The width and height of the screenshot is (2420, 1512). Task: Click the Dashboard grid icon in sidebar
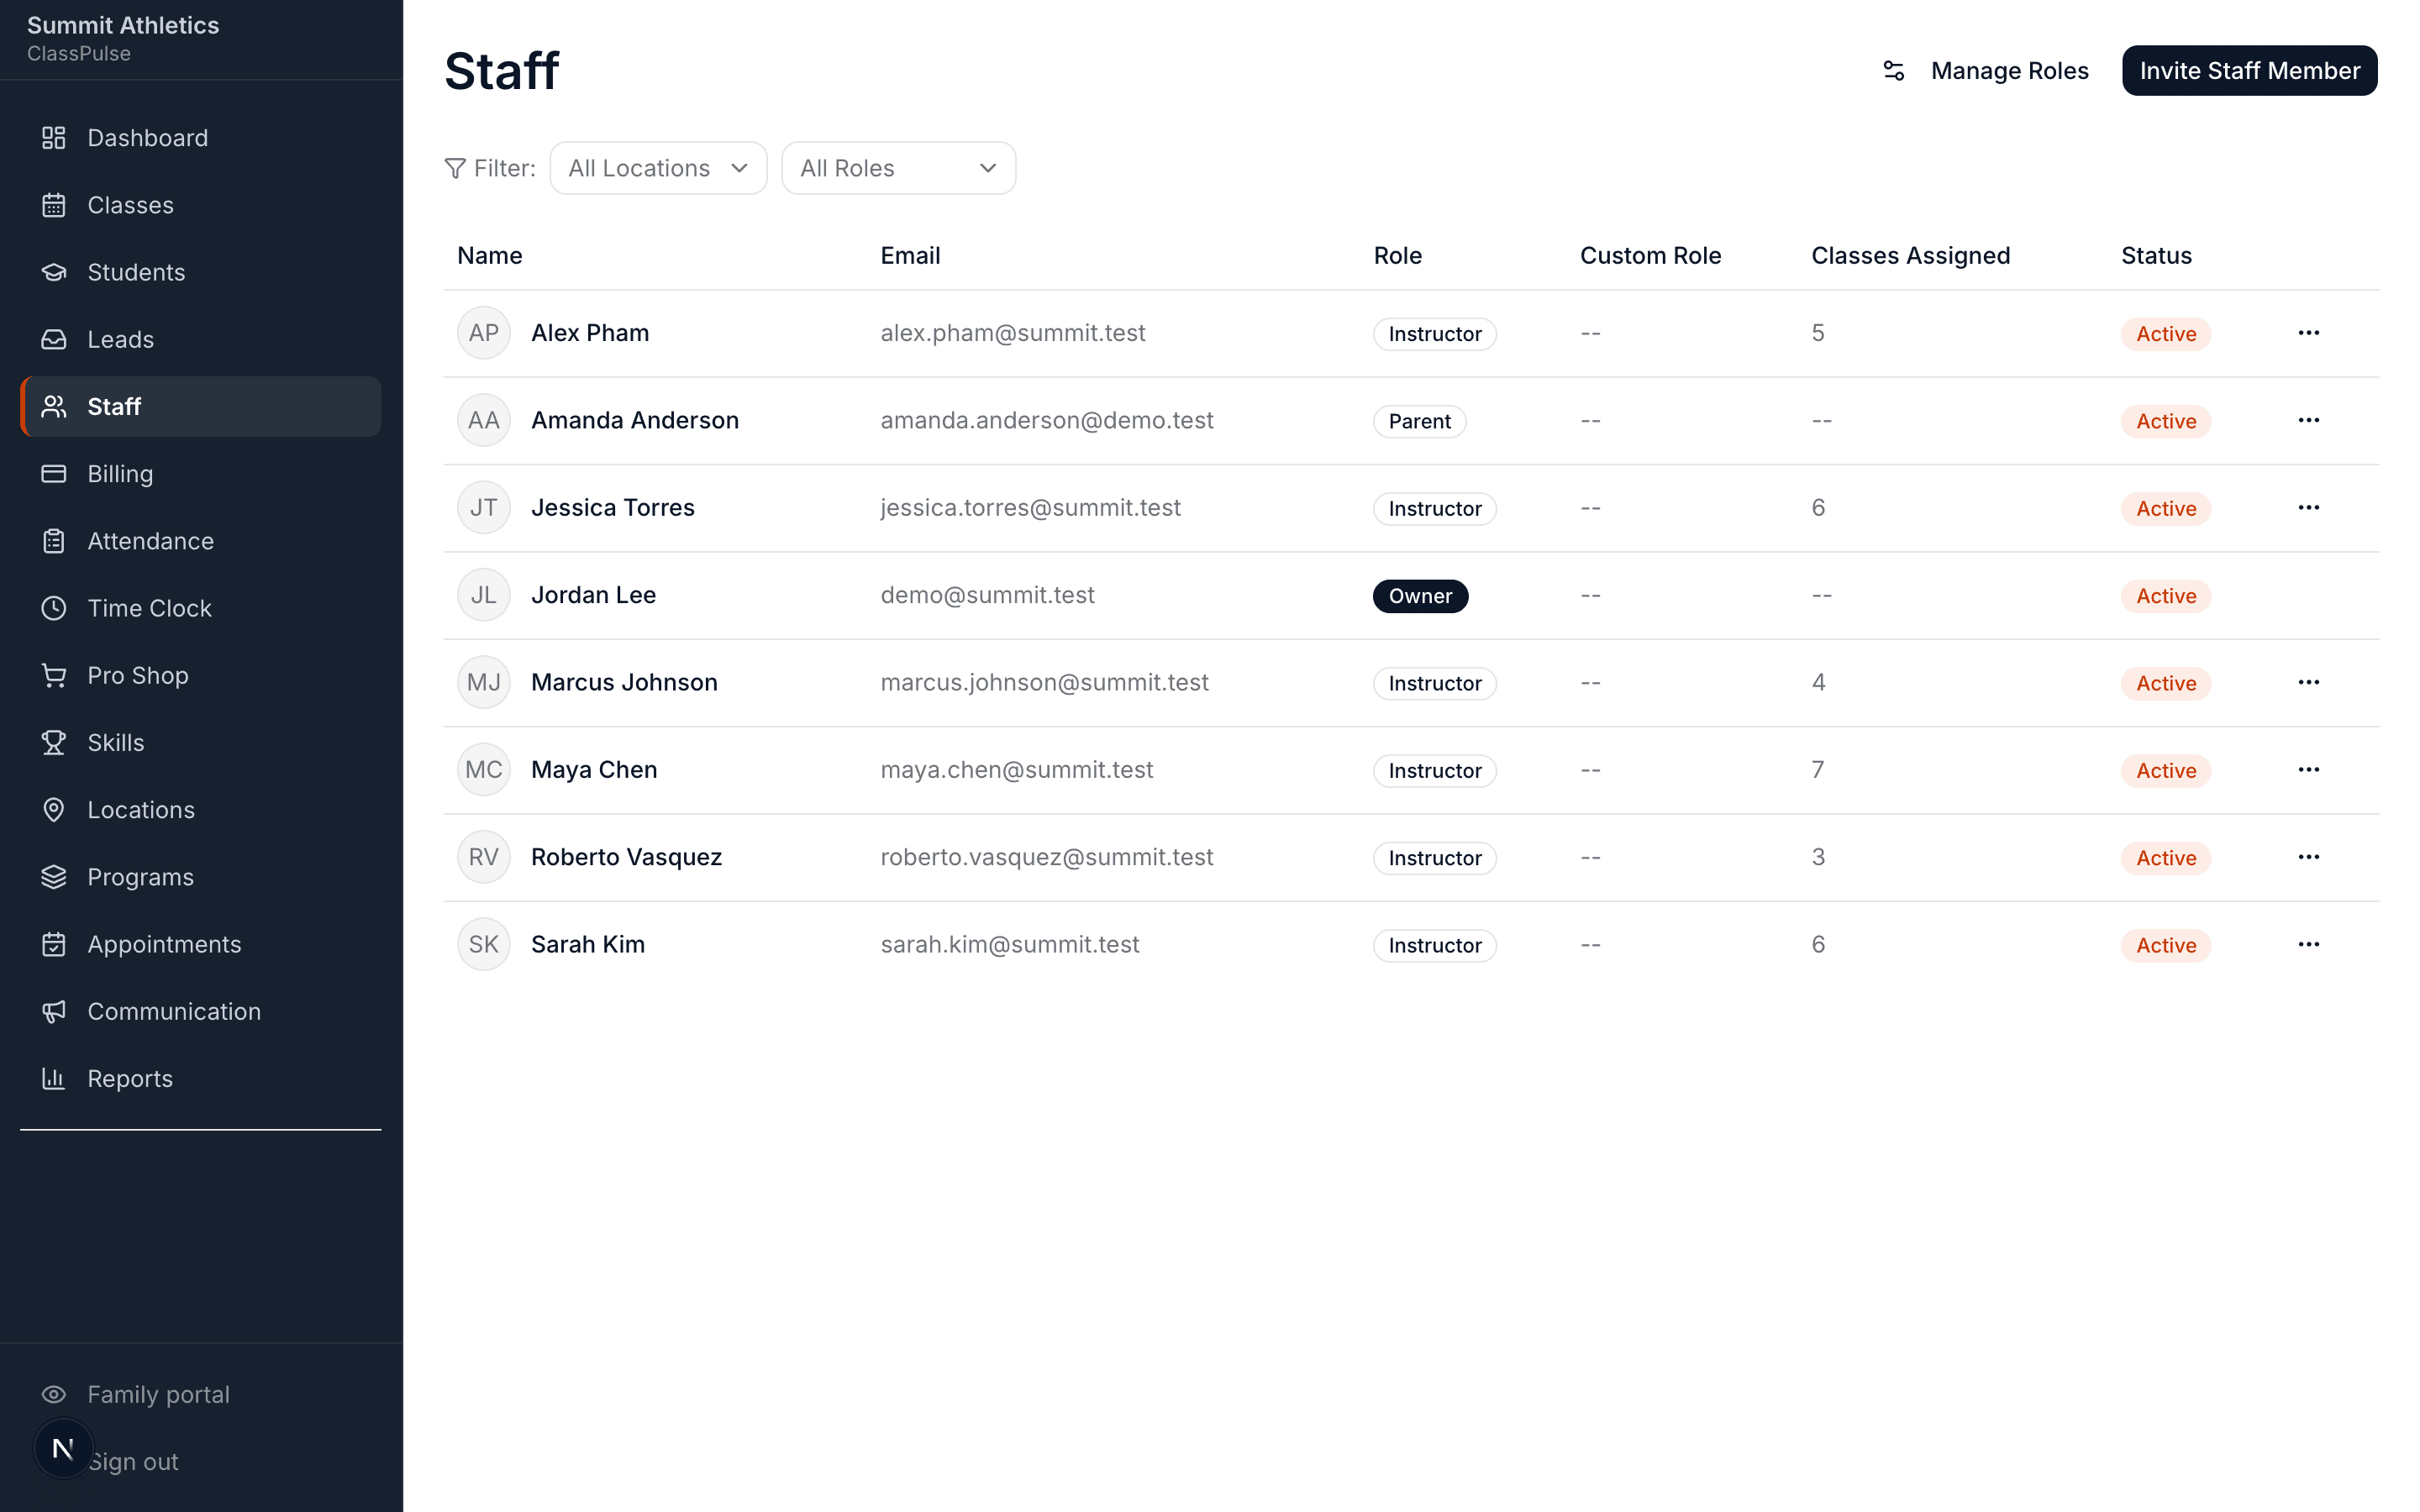(x=54, y=138)
